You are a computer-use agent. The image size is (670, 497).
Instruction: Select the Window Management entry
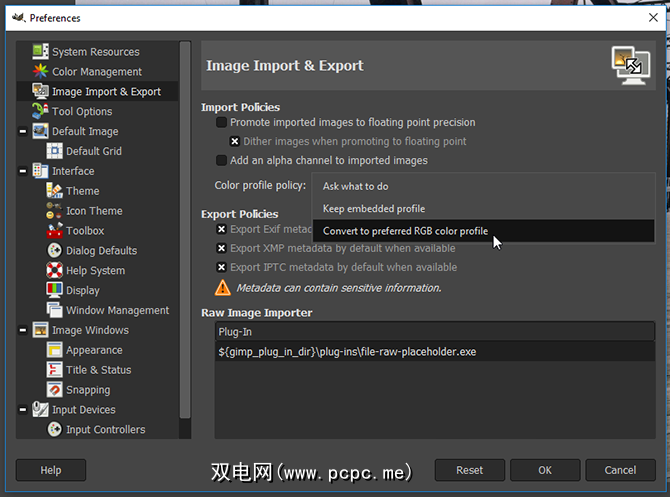(118, 310)
